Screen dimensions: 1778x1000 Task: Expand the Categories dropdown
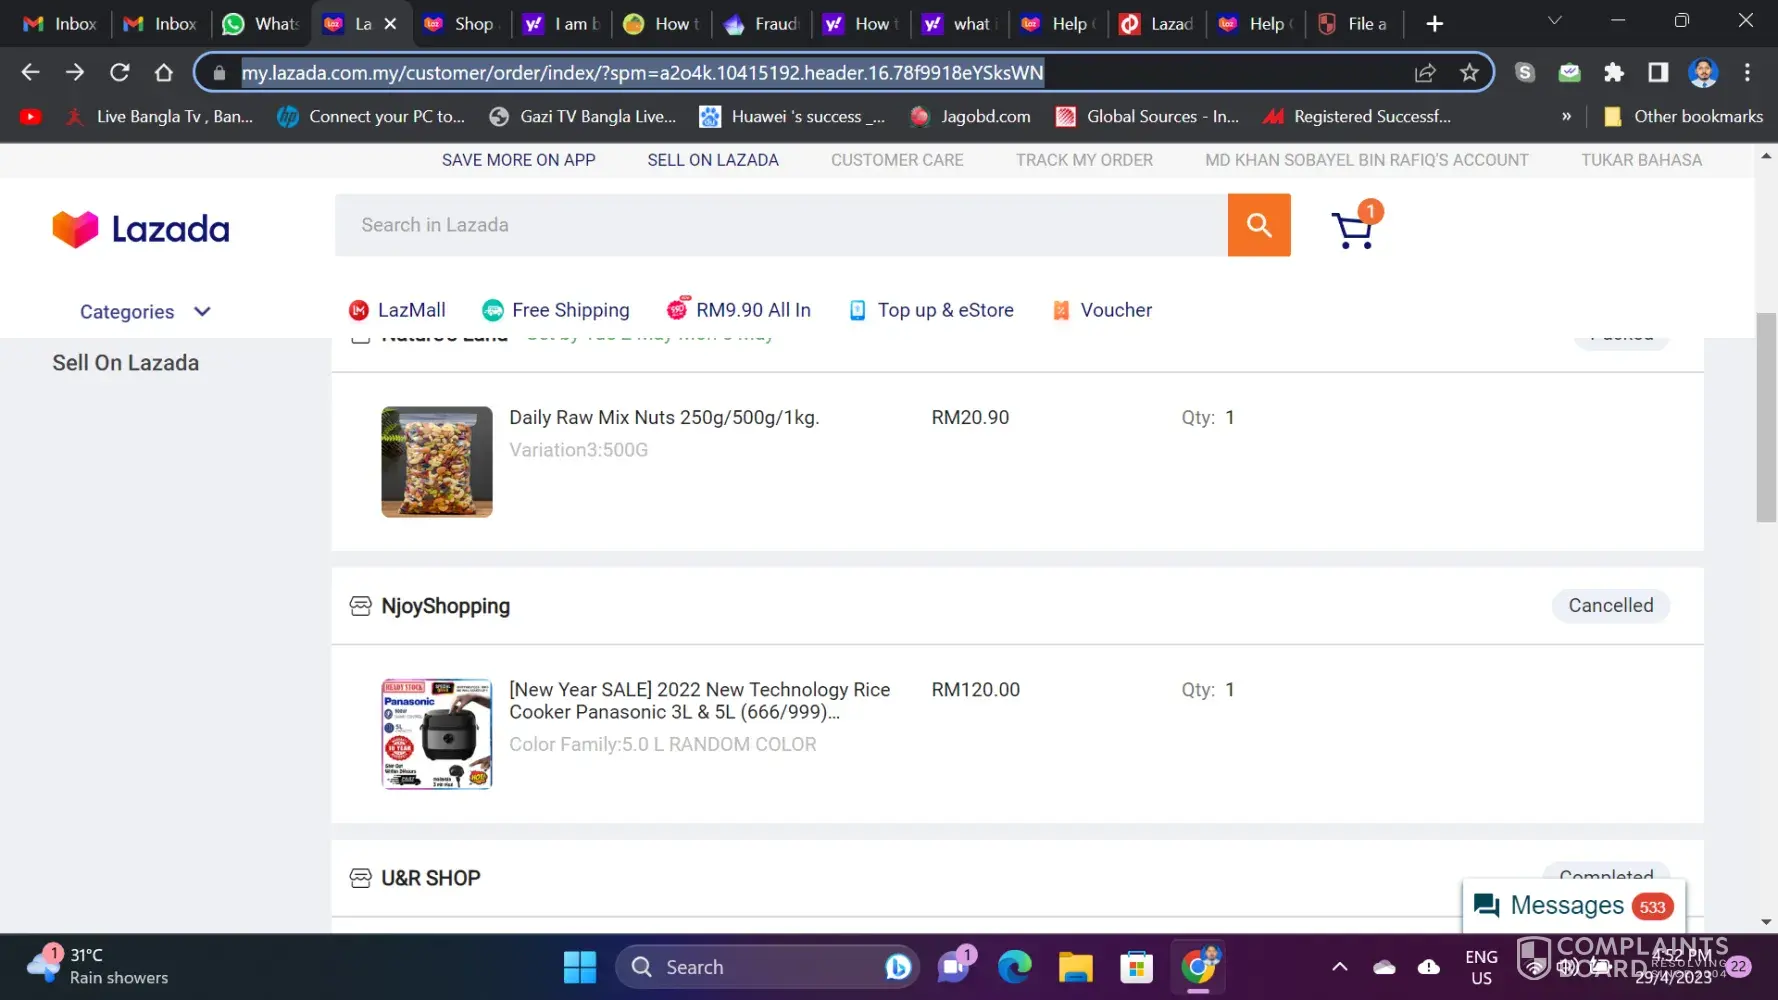tap(145, 312)
